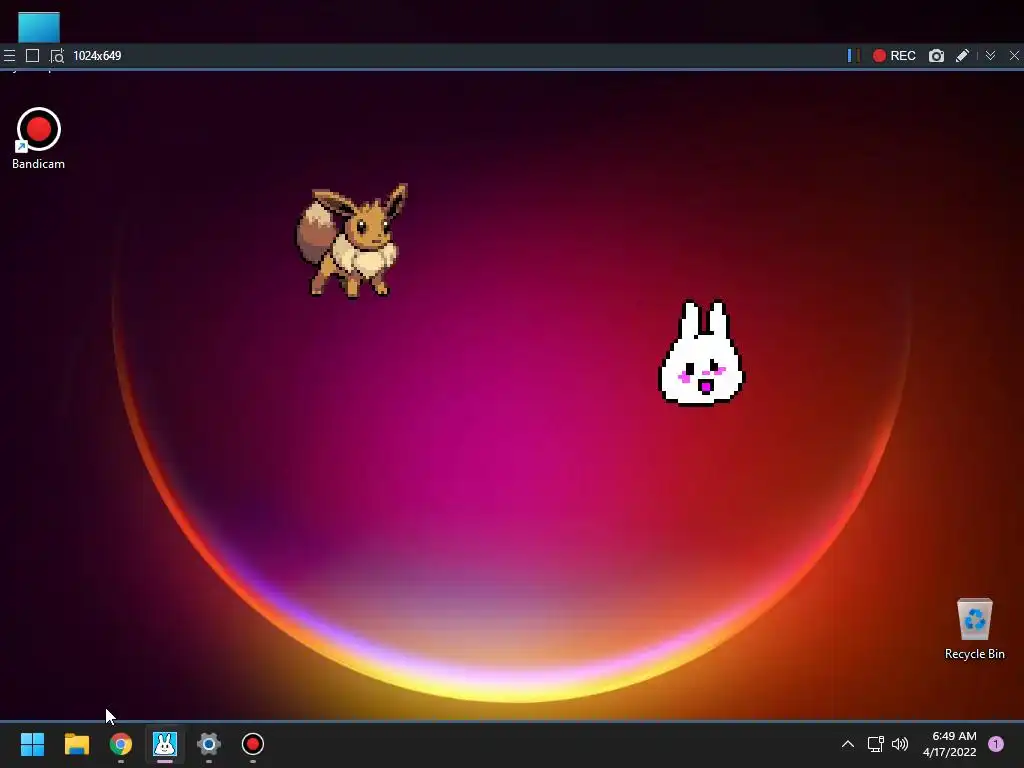Activate the pencil drawing tool
The image size is (1024, 768).
tap(962, 56)
